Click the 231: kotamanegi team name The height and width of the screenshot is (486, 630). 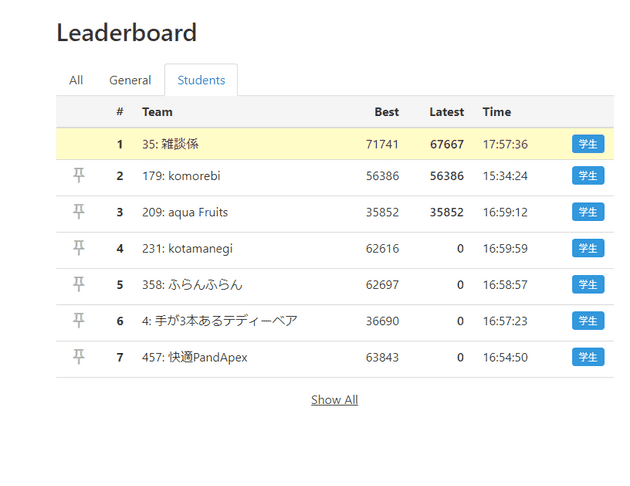(x=187, y=248)
